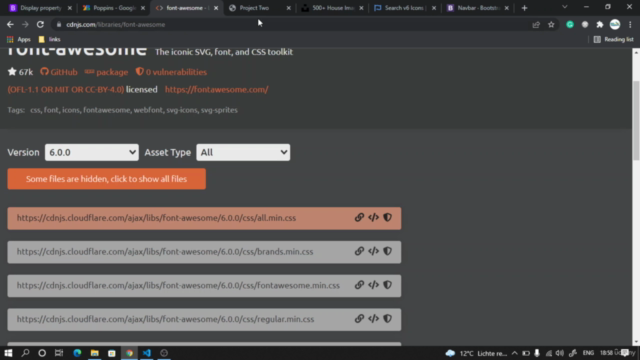
Task: Copy SRI shield icon for all.min.css
Action: coord(387,218)
